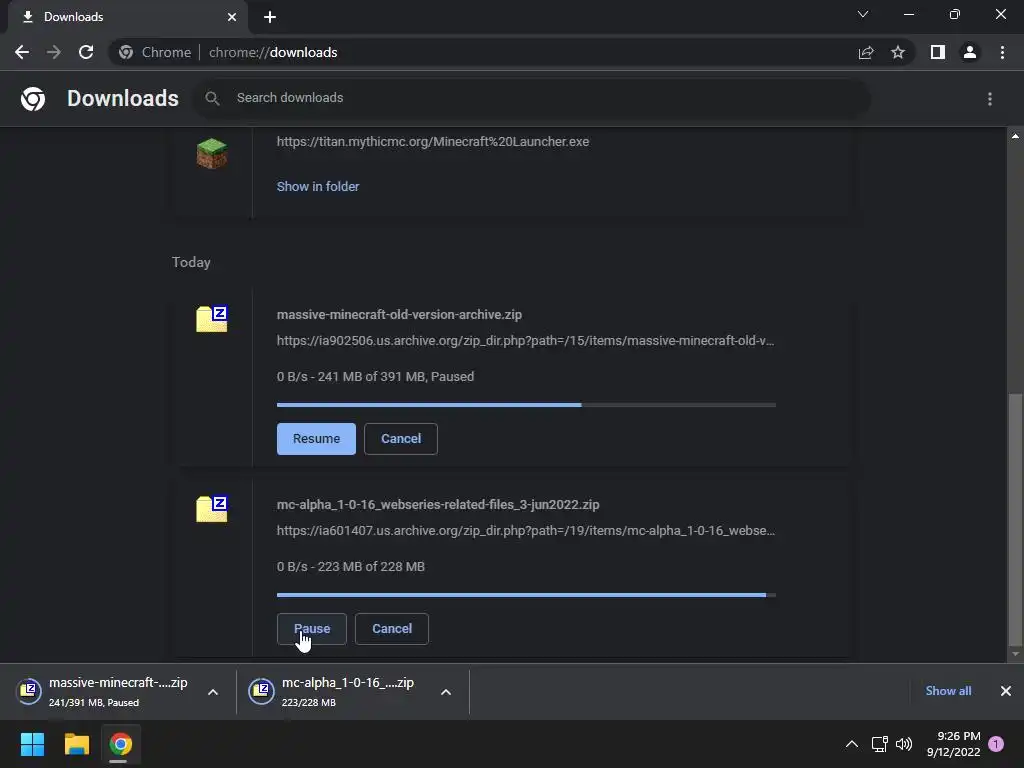This screenshot has width=1024, height=768.
Task: Open the tab search chevron
Action: 863,14
